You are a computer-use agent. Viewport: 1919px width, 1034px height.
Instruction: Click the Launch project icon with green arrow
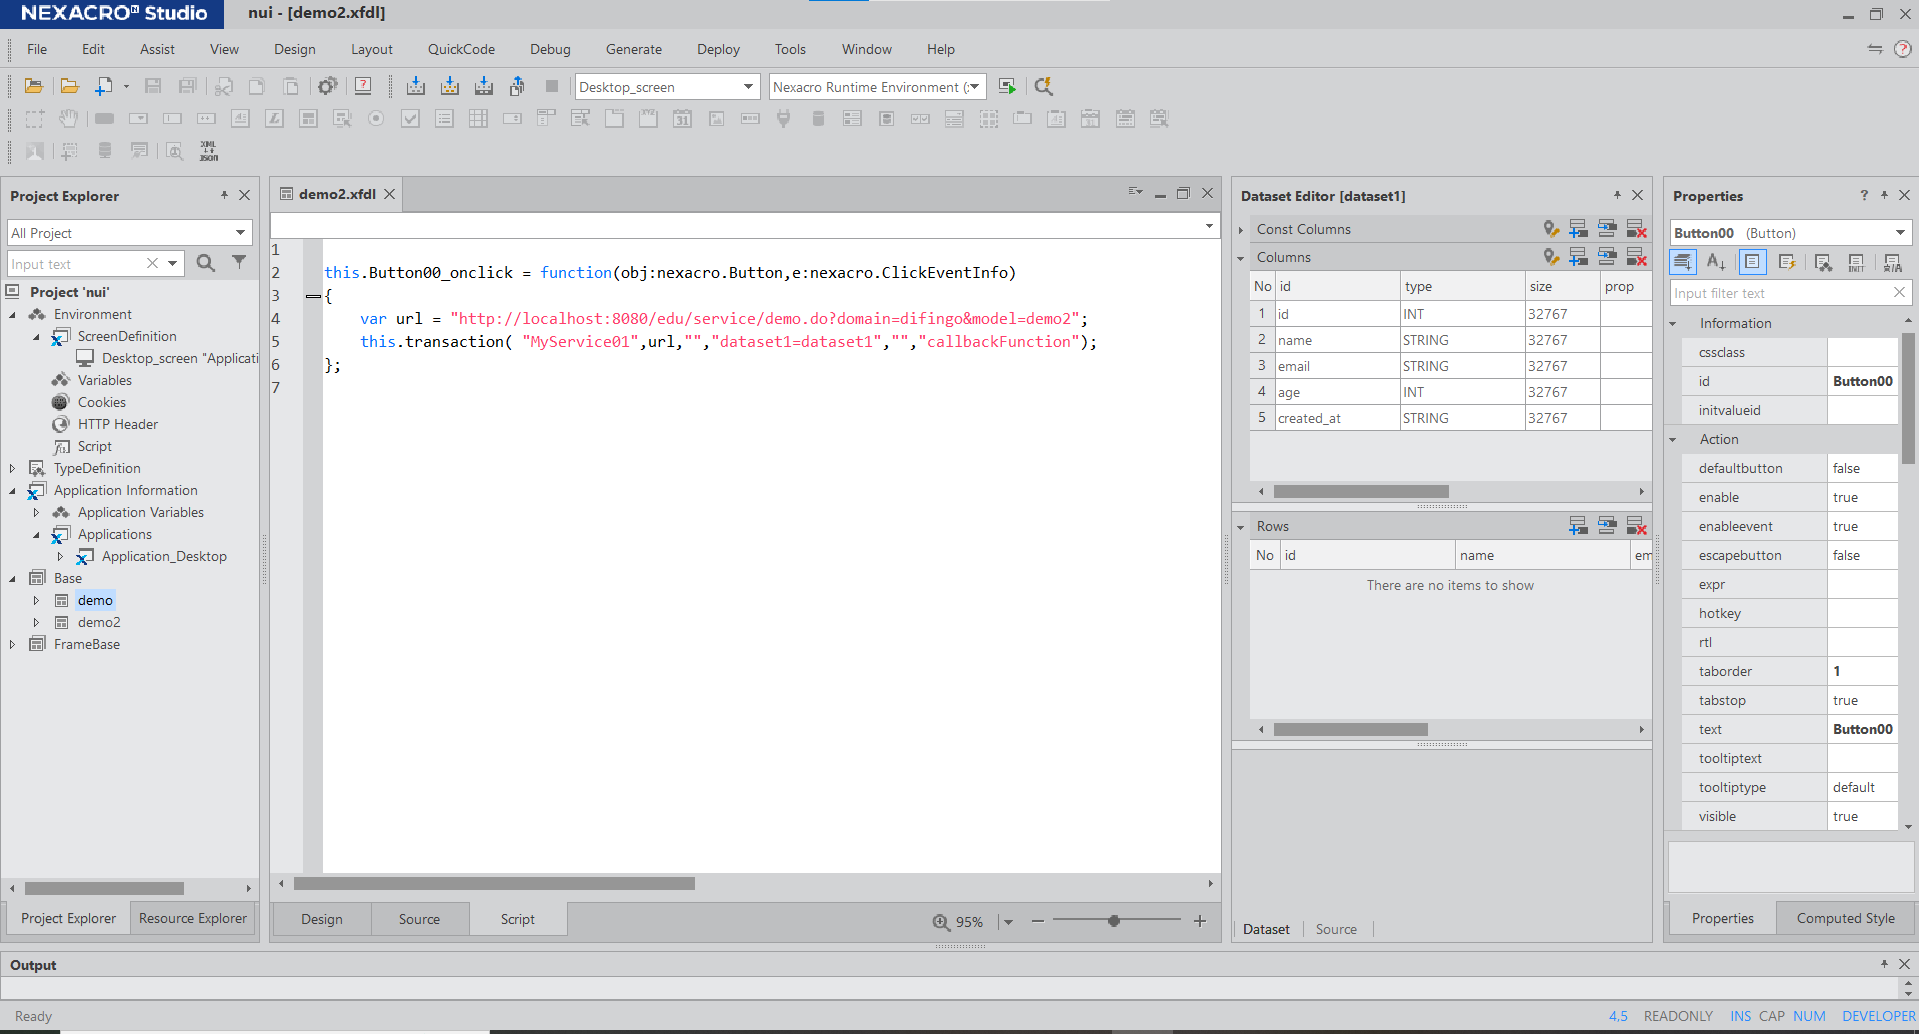point(1007,87)
